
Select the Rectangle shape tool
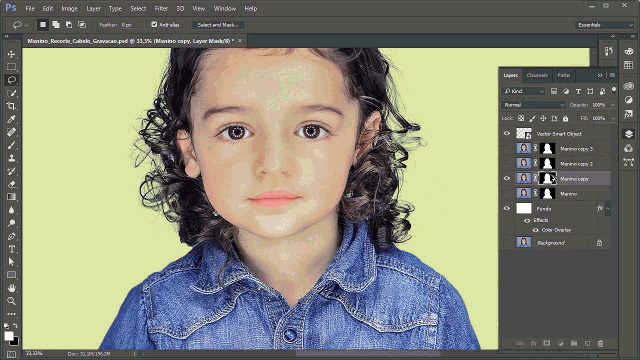click(11, 275)
